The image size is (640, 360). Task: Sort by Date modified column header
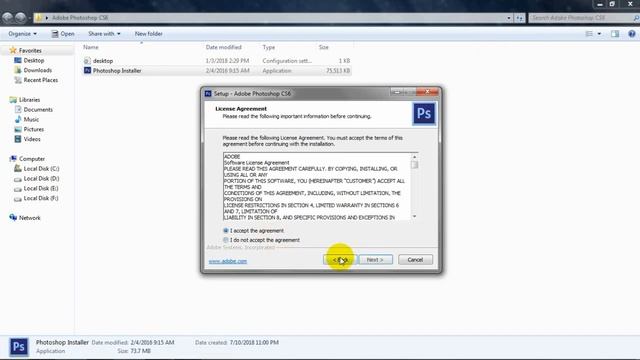click(223, 47)
